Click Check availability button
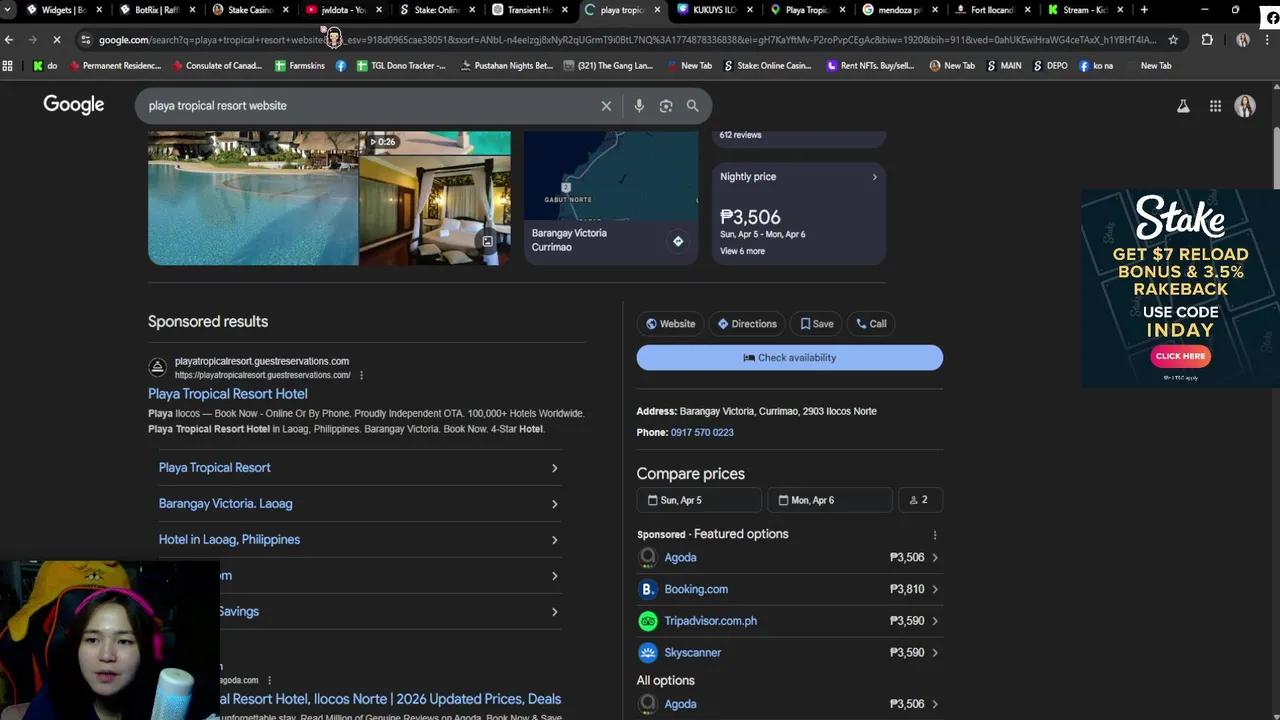The height and width of the screenshot is (720, 1280). (789, 358)
